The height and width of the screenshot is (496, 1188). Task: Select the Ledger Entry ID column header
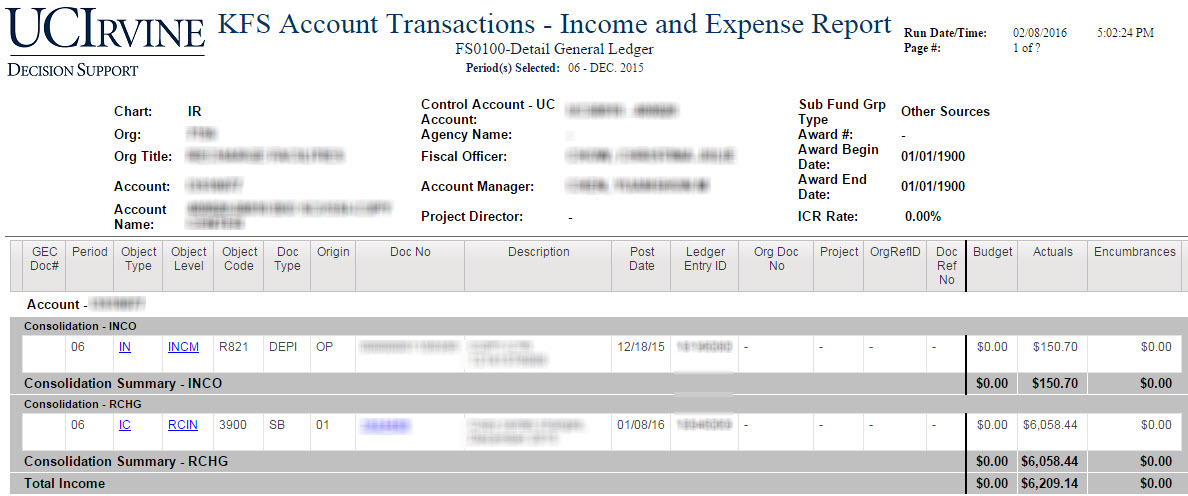click(706, 259)
